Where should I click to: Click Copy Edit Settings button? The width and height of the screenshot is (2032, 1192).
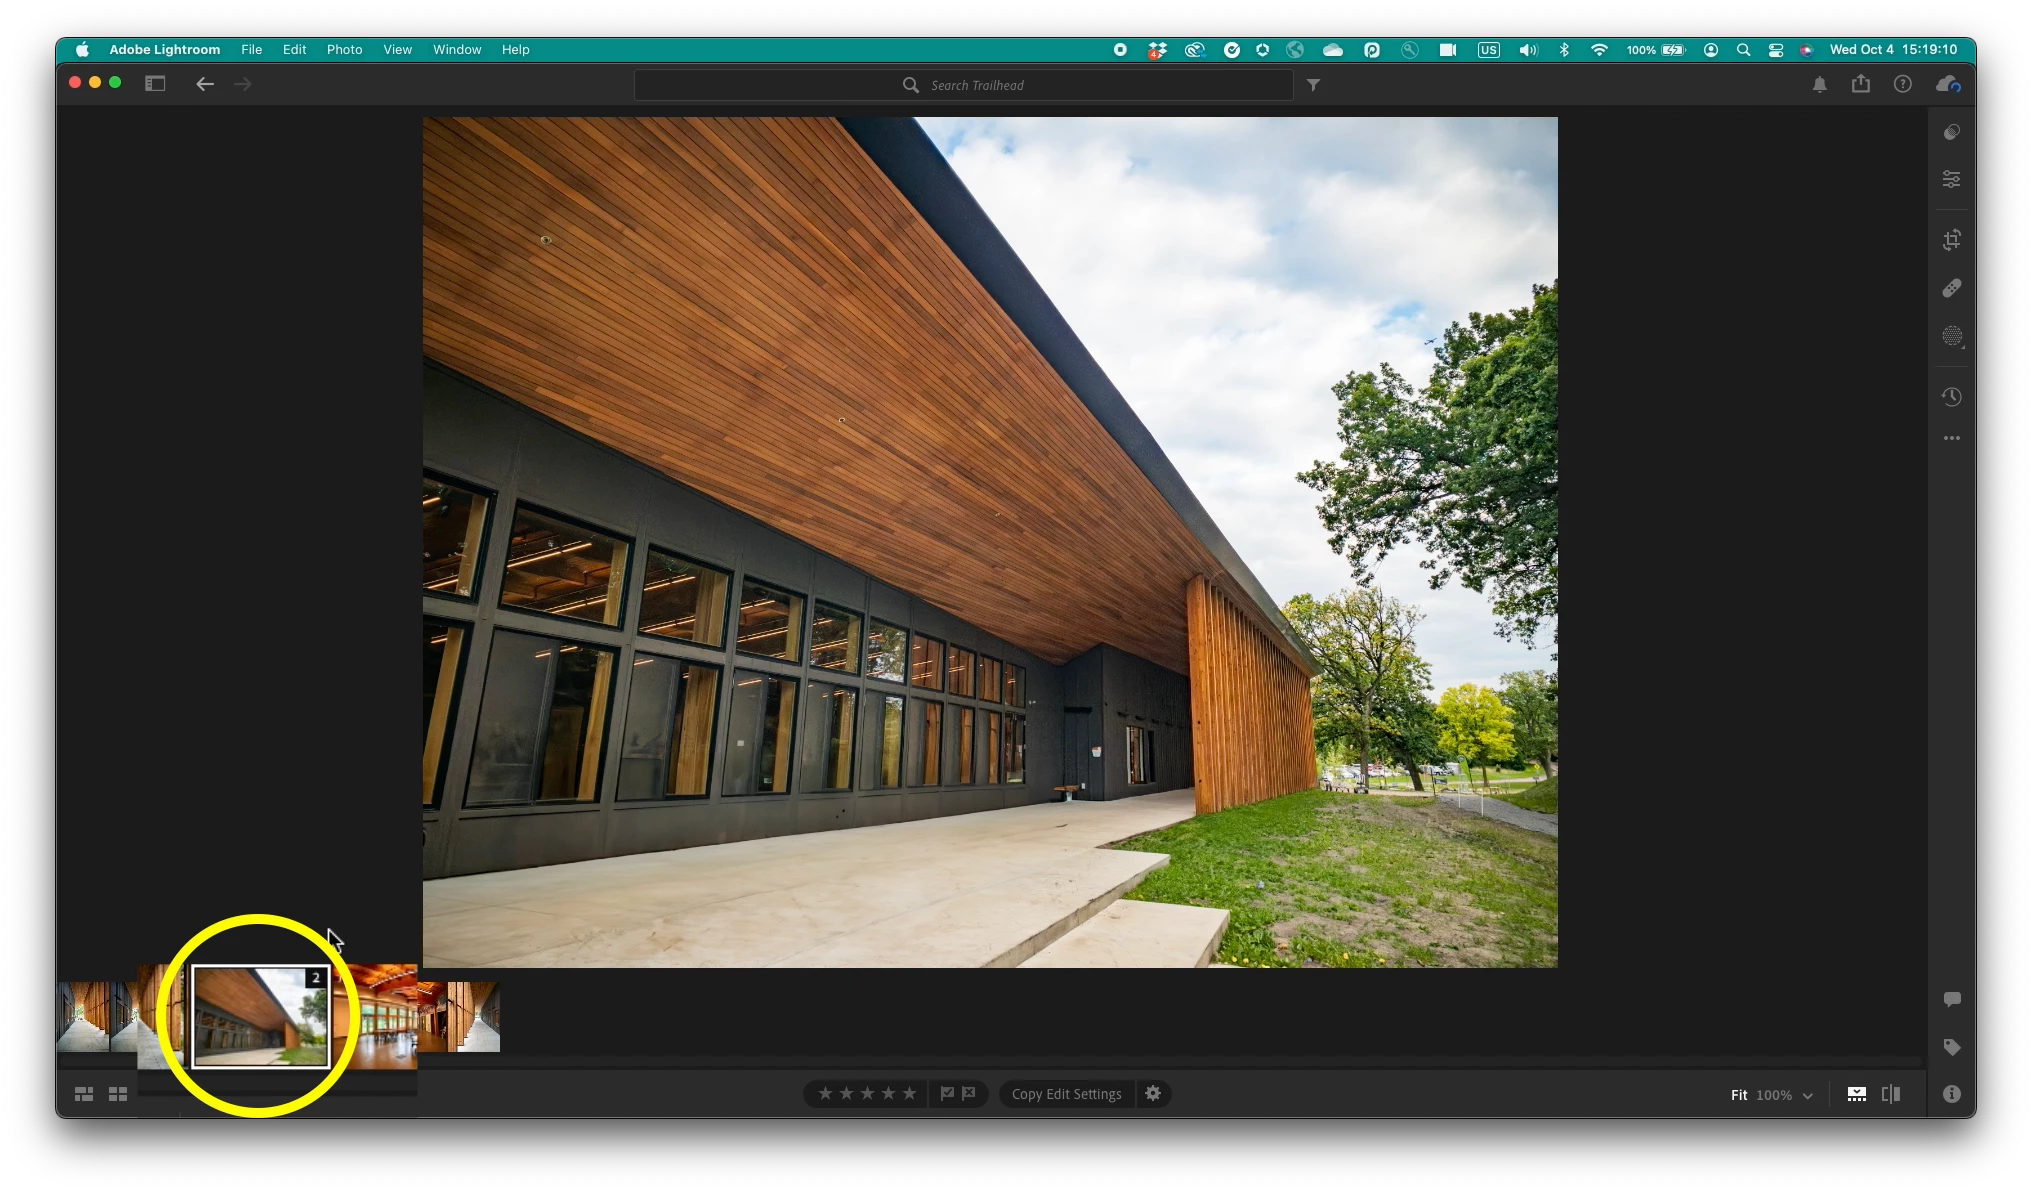[1066, 1094]
